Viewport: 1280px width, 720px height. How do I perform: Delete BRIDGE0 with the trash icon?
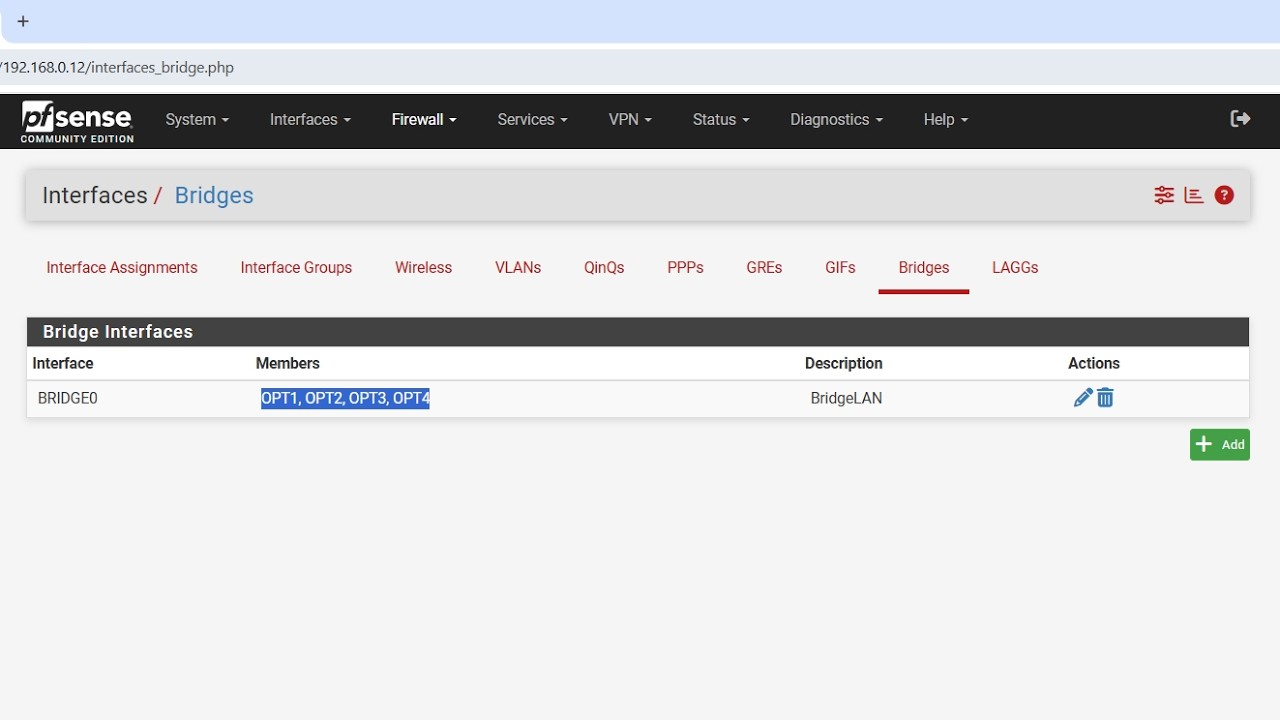tap(1105, 398)
